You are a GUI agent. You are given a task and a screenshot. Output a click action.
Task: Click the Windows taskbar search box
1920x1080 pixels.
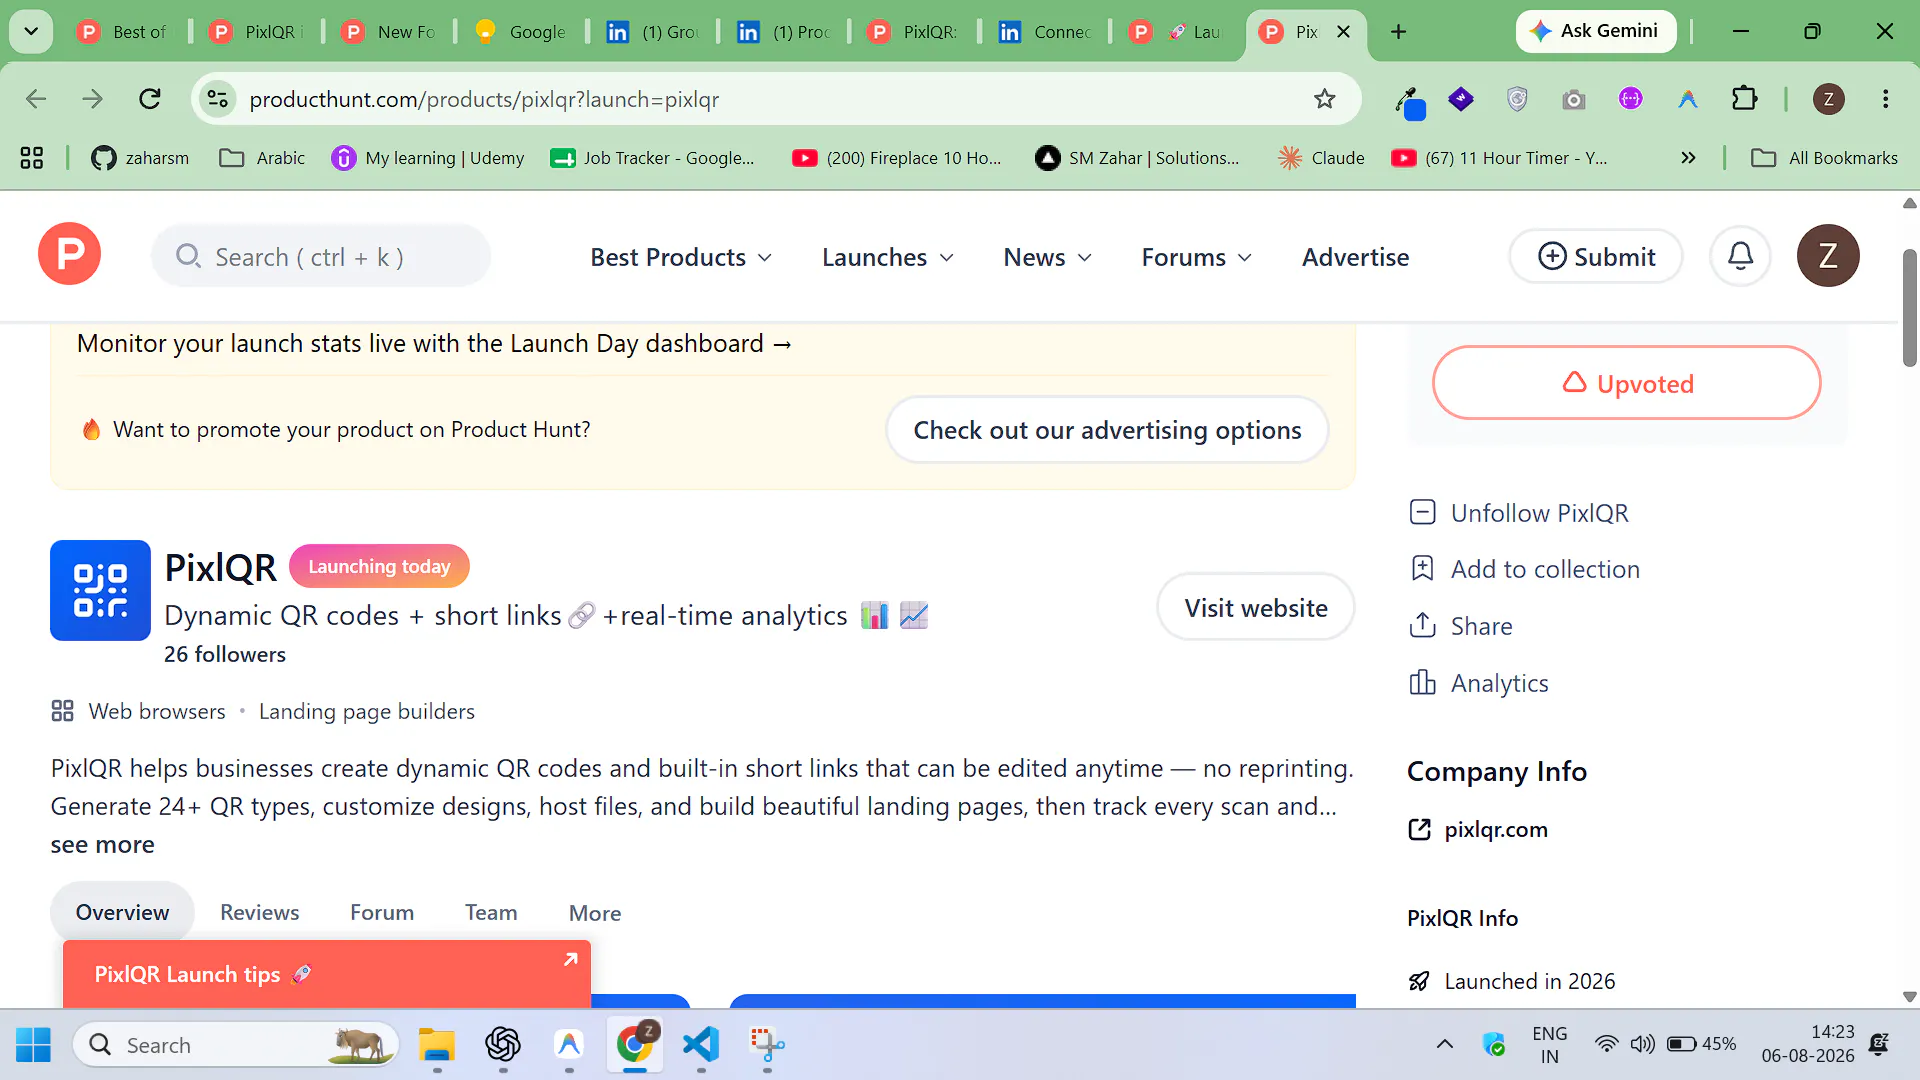pyautogui.click(x=235, y=1045)
